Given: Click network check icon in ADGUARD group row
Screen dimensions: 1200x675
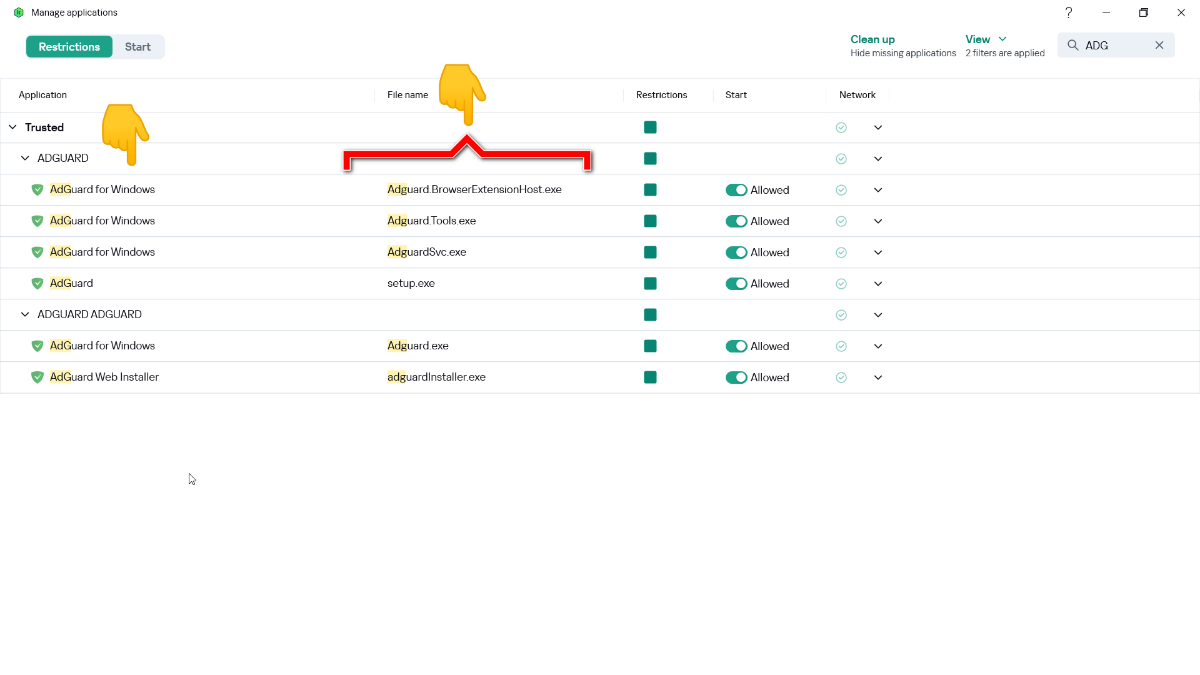Looking at the screenshot, I should pyautogui.click(x=841, y=159).
